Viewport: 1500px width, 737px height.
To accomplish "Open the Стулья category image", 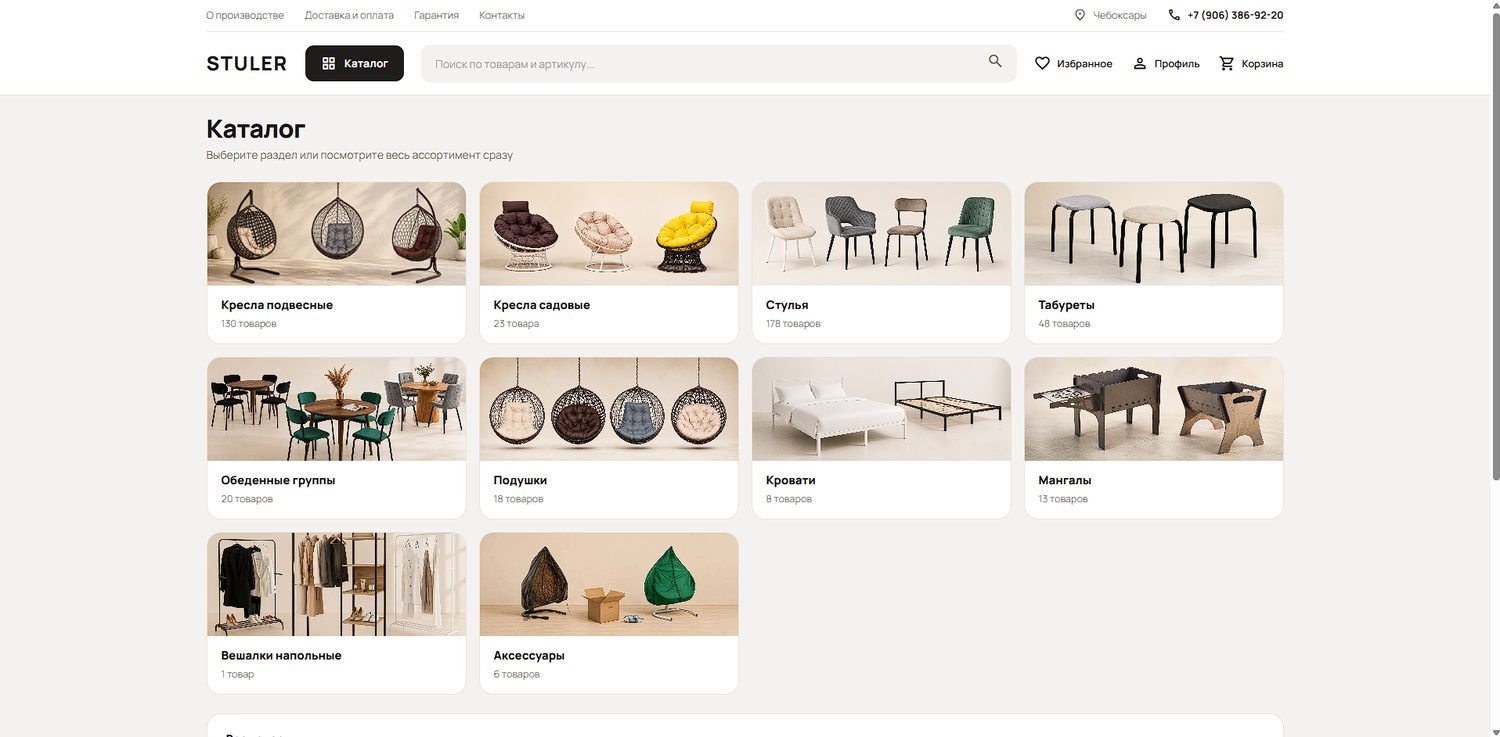I will [881, 234].
